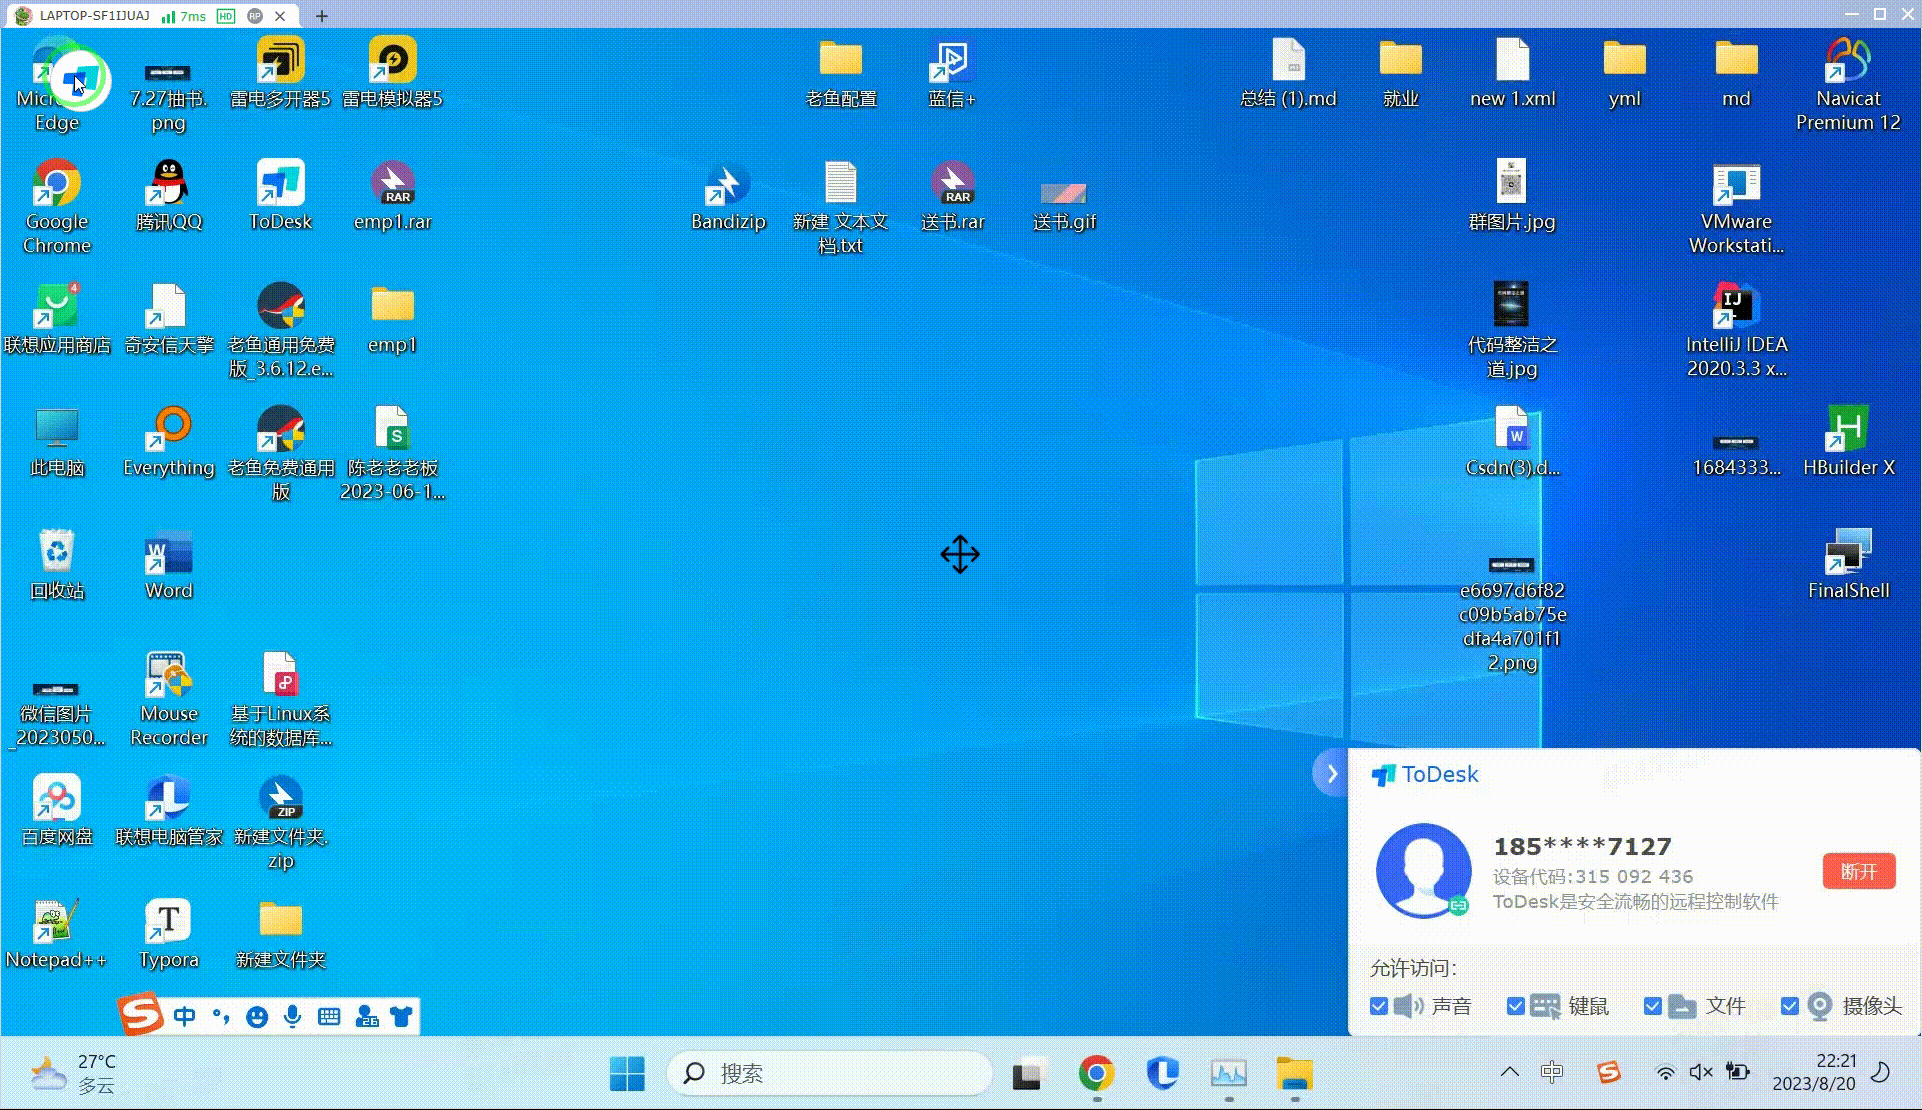Click the 断开 disconnect button
Image resolution: width=1922 pixels, height=1110 pixels.
click(x=1859, y=871)
